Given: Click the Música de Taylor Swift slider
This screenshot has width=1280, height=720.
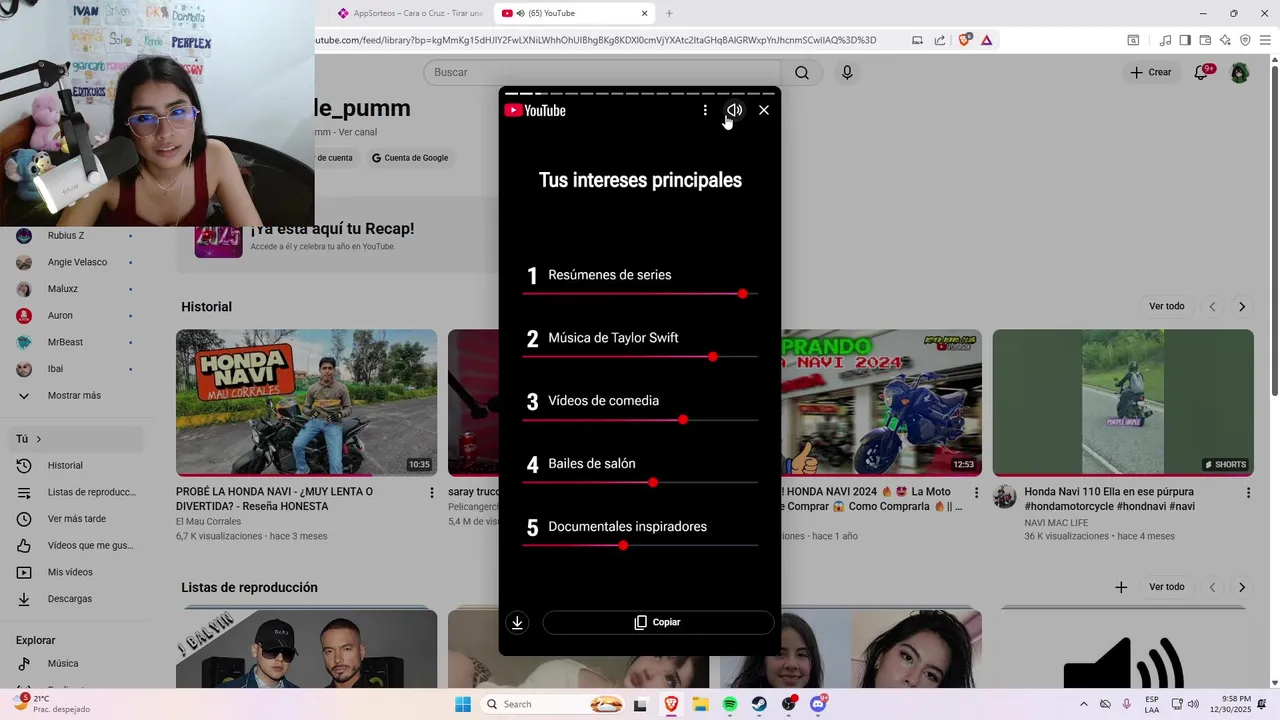Looking at the screenshot, I should pos(640,357).
